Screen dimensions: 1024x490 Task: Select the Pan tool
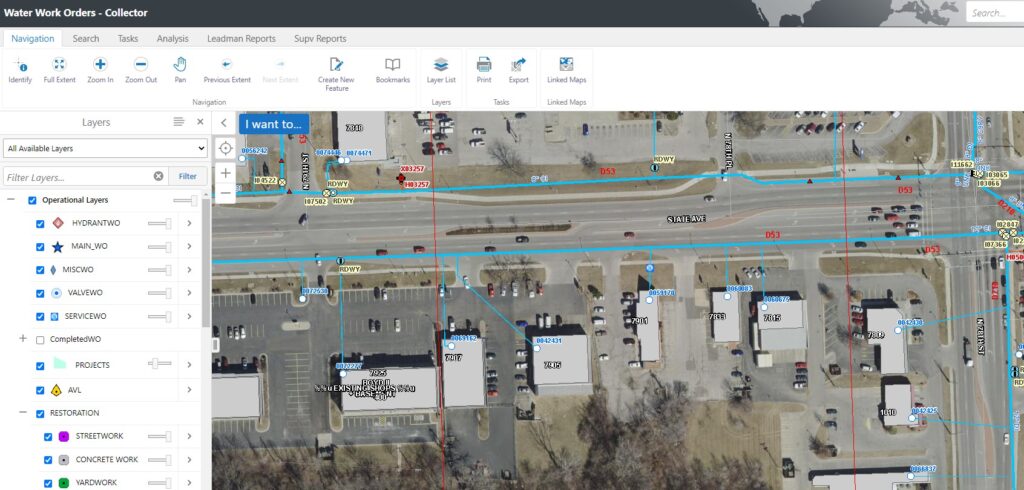click(180, 71)
